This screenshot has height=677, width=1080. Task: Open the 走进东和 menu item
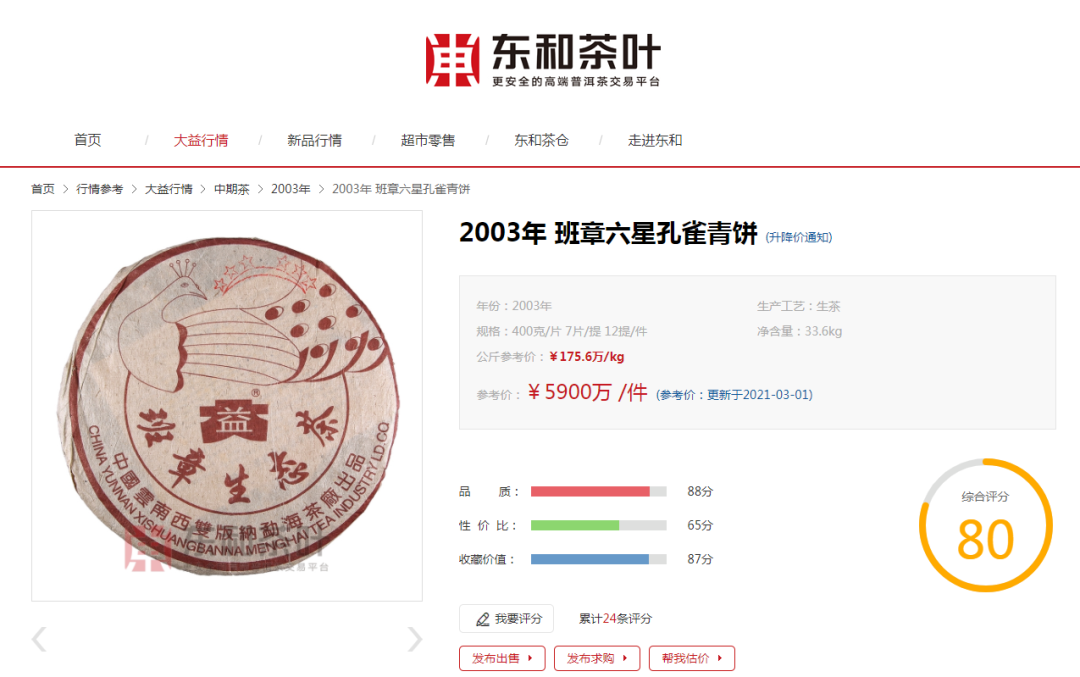(655, 140)
